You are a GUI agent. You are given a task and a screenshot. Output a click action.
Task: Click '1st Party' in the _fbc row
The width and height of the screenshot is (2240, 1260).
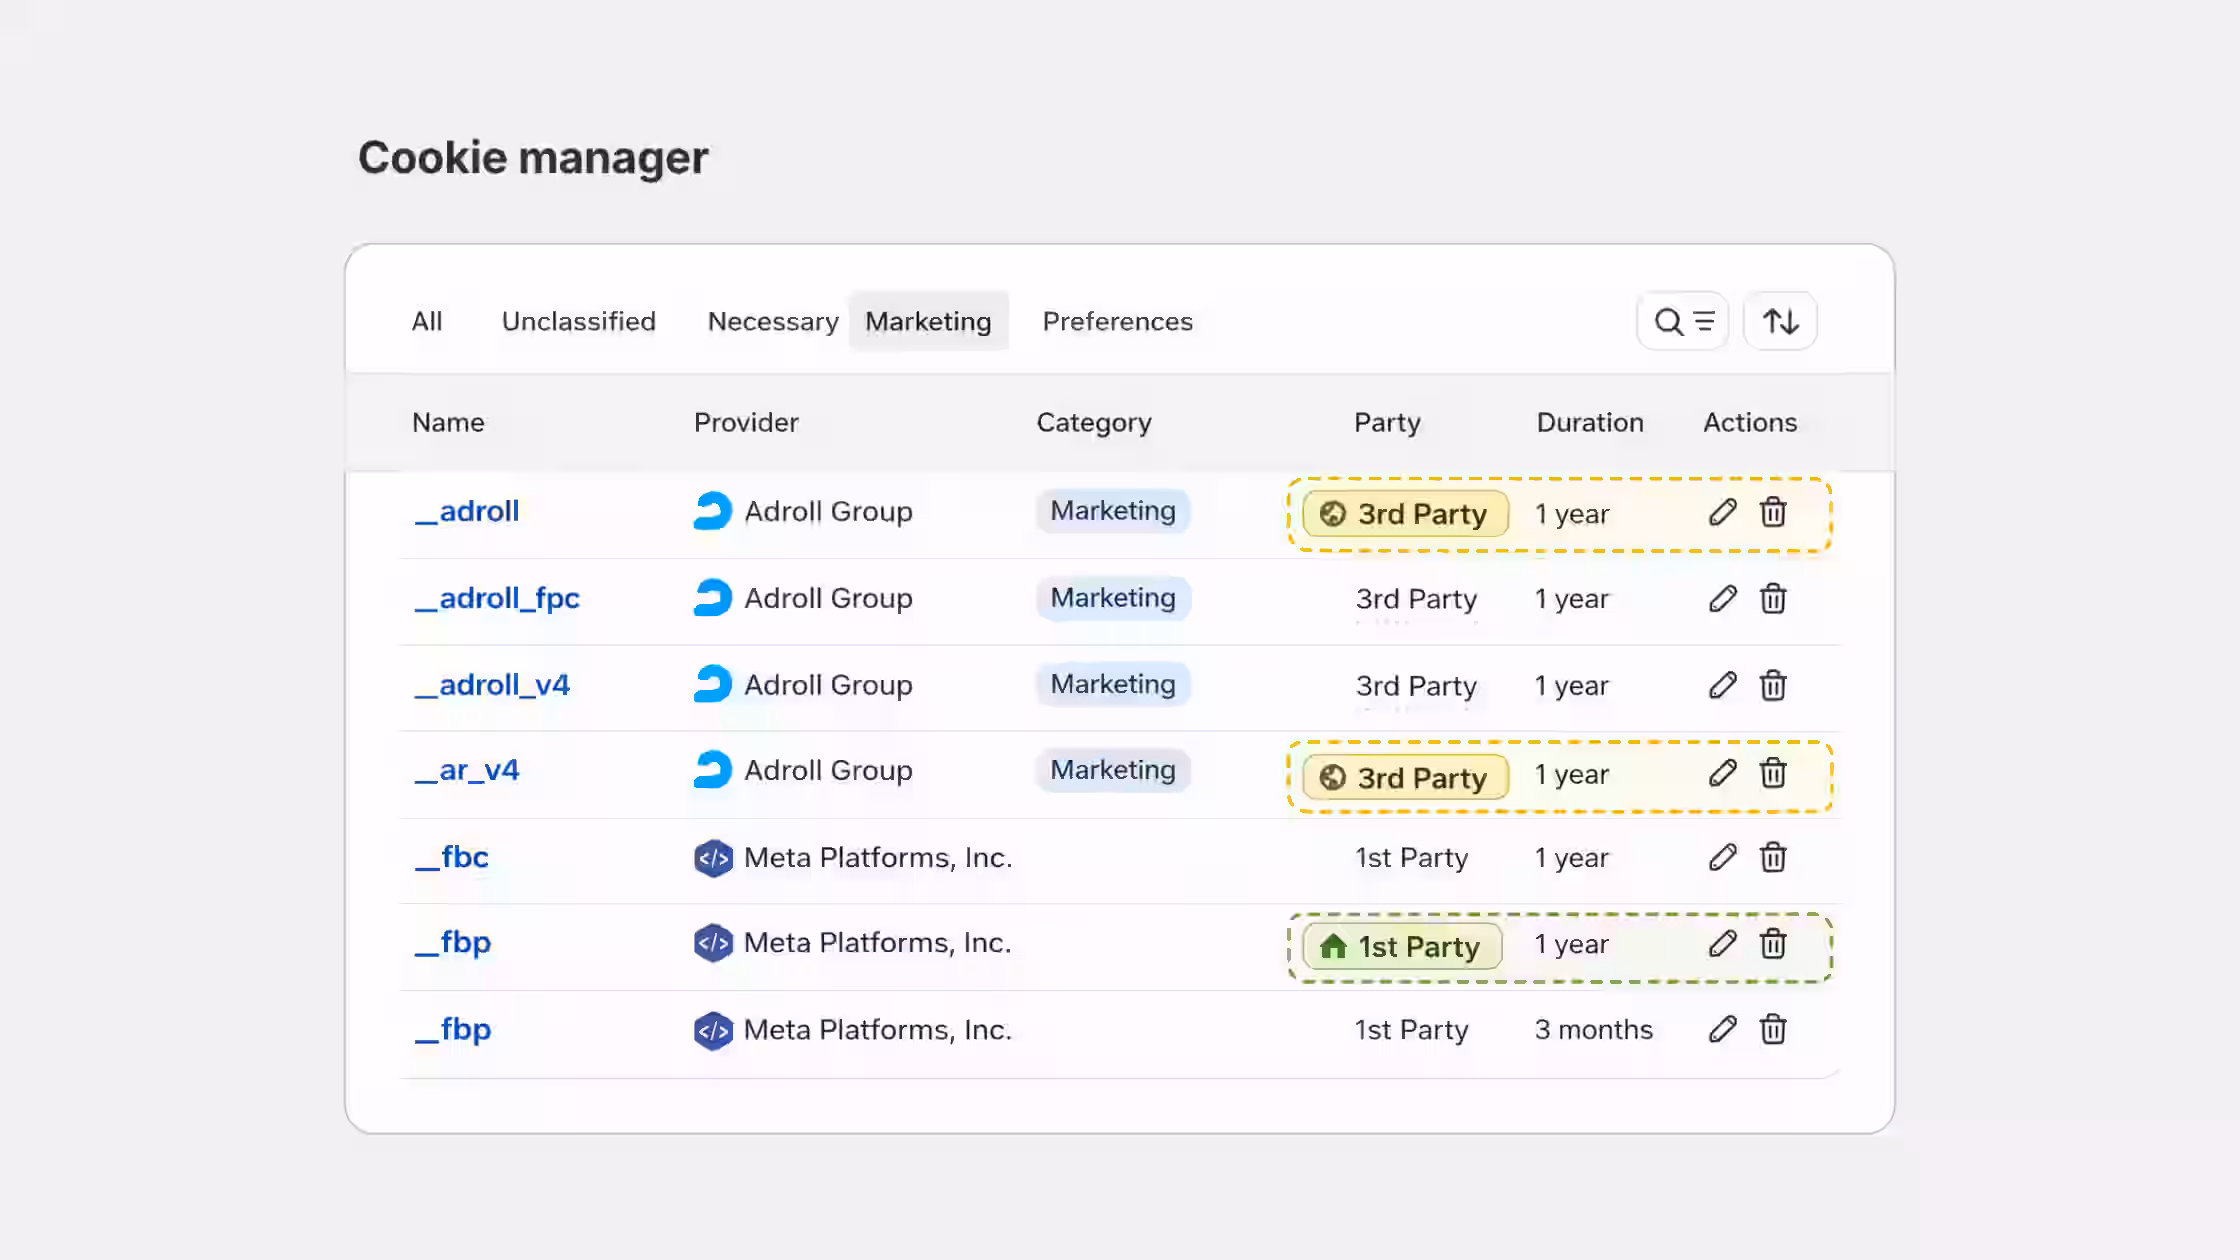(x=1411, y=858)
